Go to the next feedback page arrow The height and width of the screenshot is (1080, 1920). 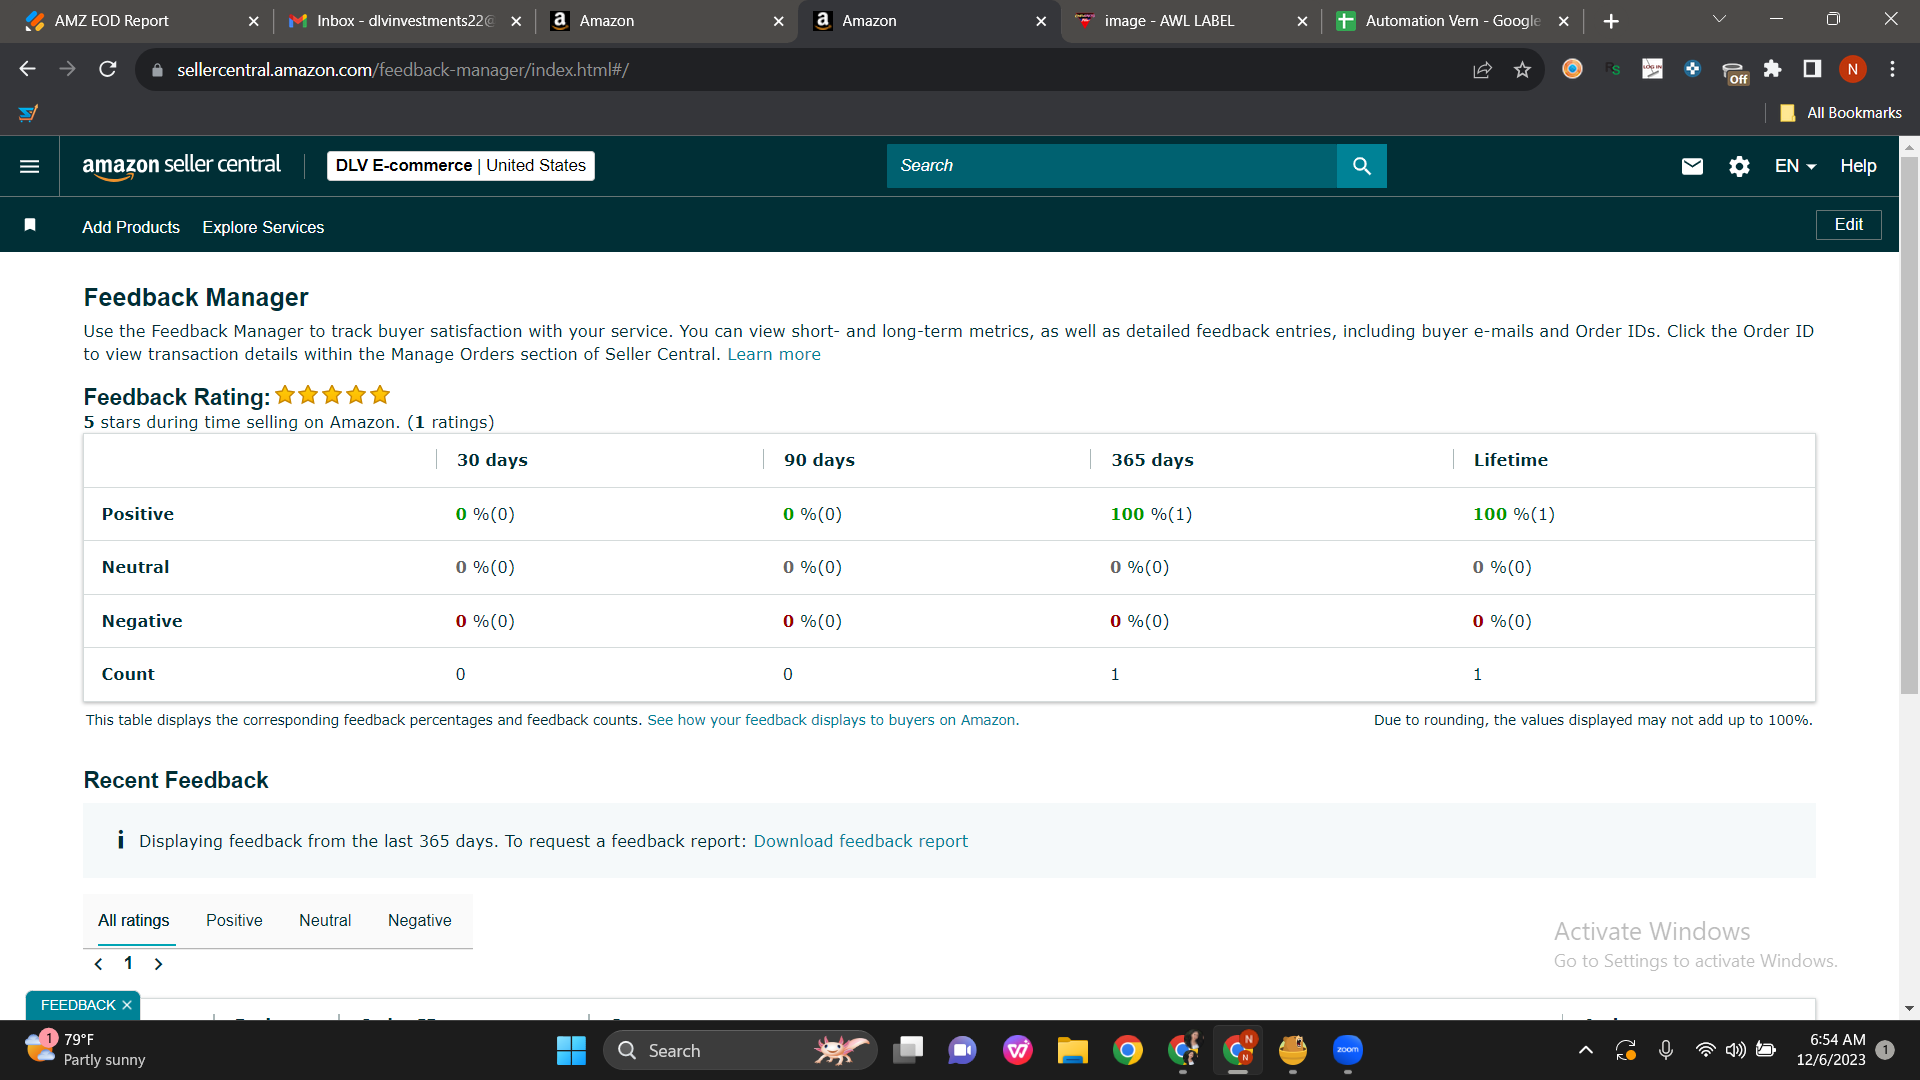click(x=158, y=964)
